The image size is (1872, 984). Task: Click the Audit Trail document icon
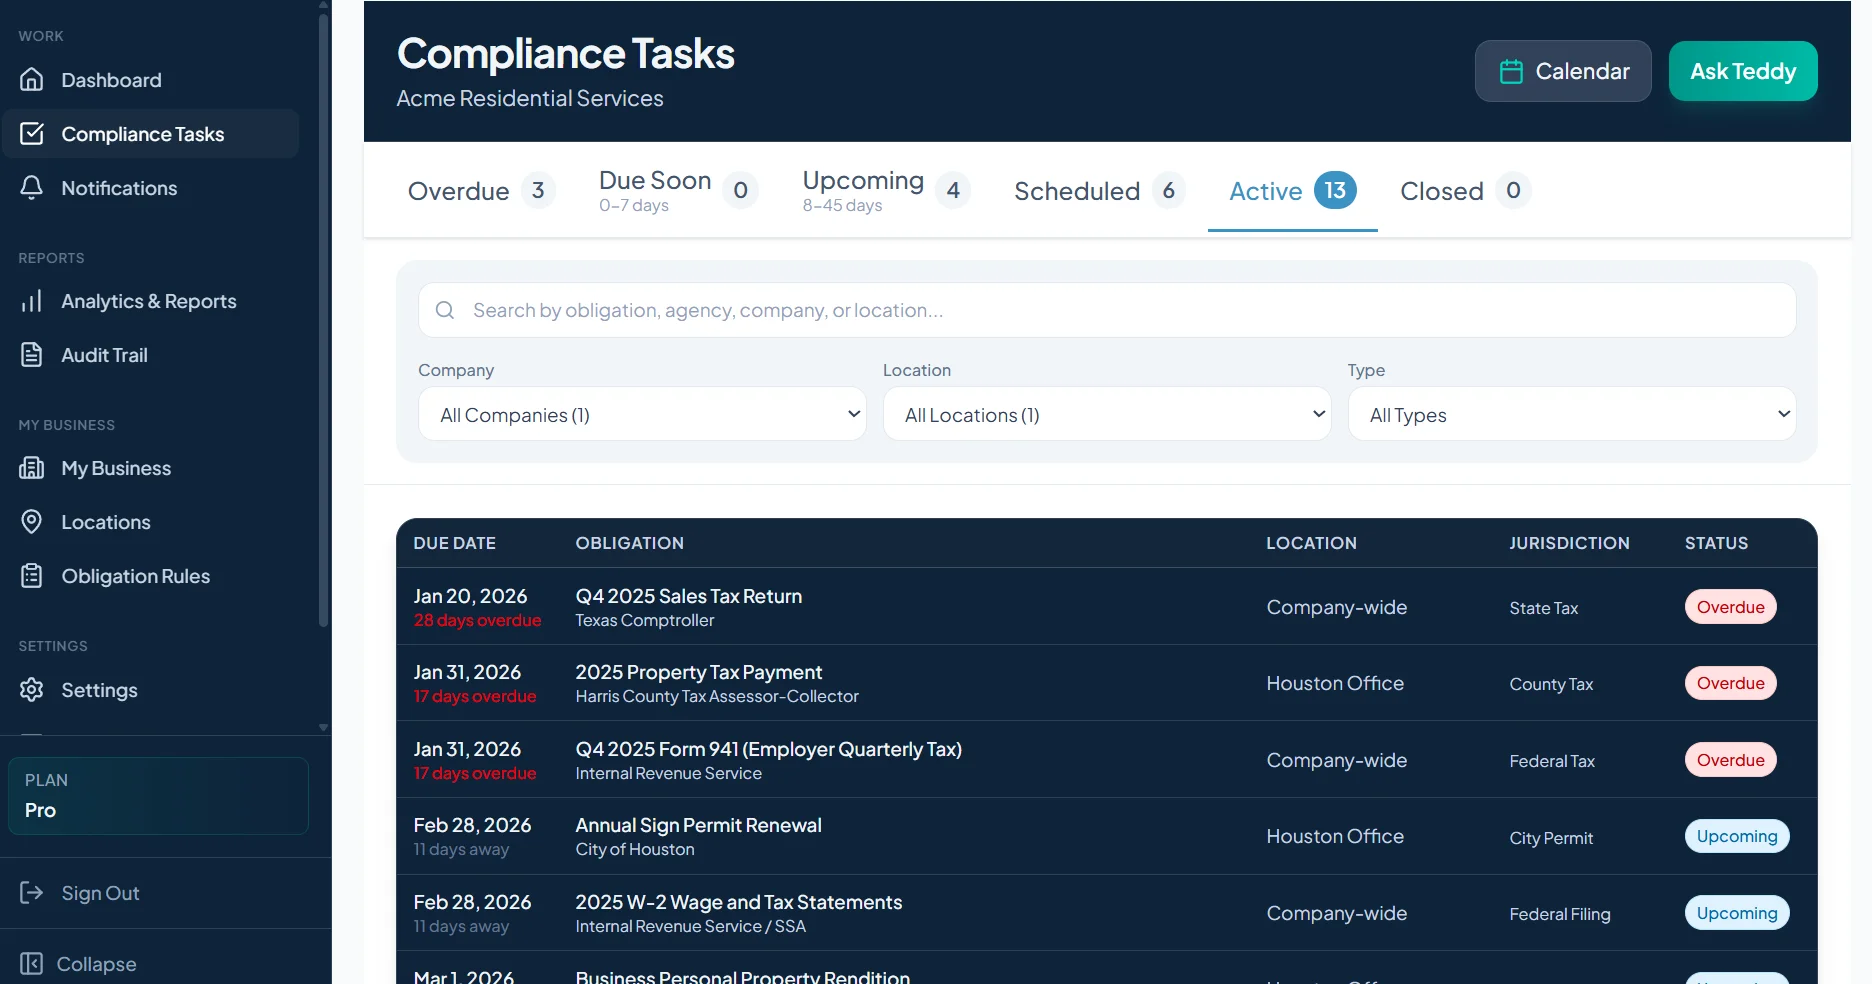click(32, 355)
